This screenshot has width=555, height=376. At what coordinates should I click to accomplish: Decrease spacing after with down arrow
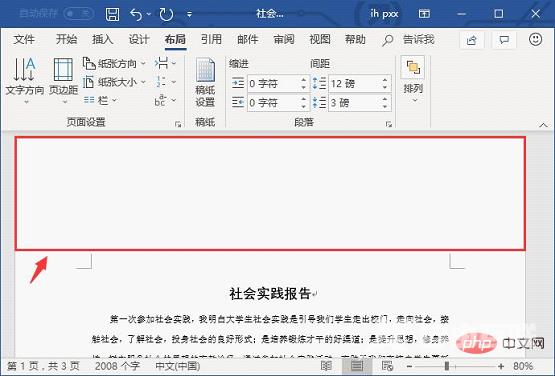tap(385, 107)
